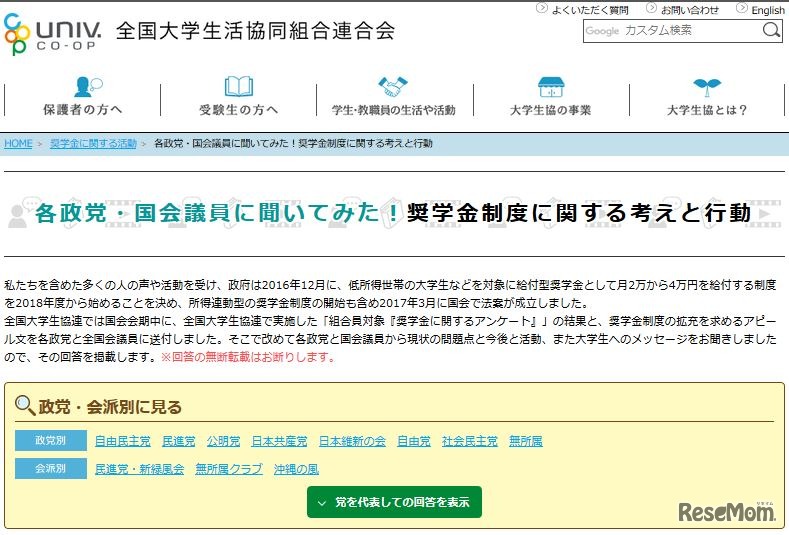Click the univ. CO-OP logo

pyautogui.click(x=52, y=34)
